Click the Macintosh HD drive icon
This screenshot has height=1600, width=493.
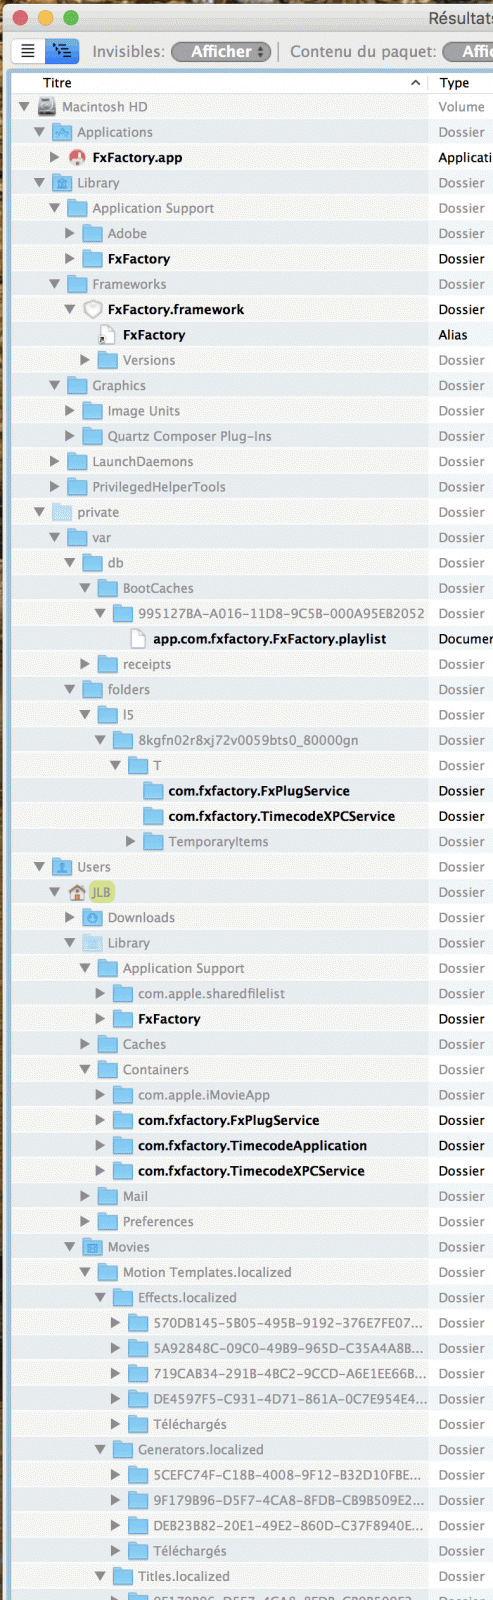click(47, 106)
